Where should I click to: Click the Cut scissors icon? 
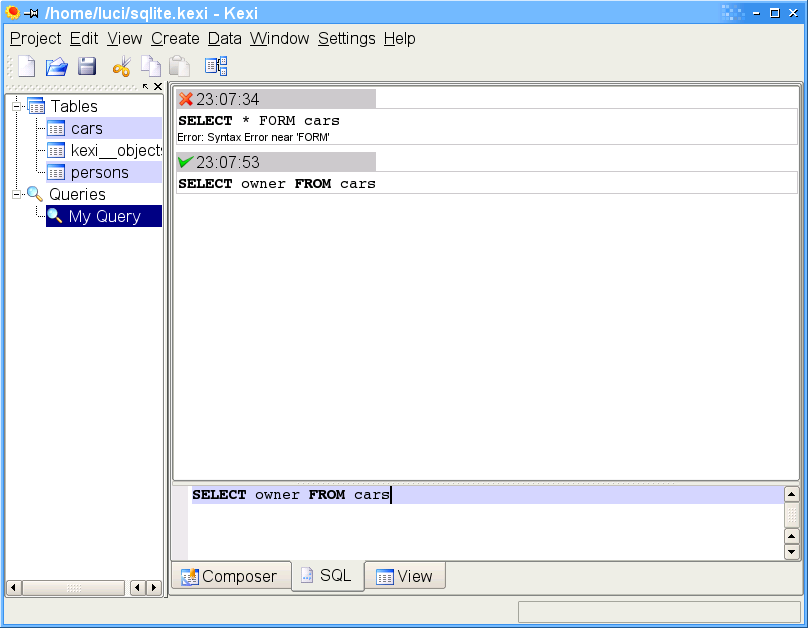122,67
